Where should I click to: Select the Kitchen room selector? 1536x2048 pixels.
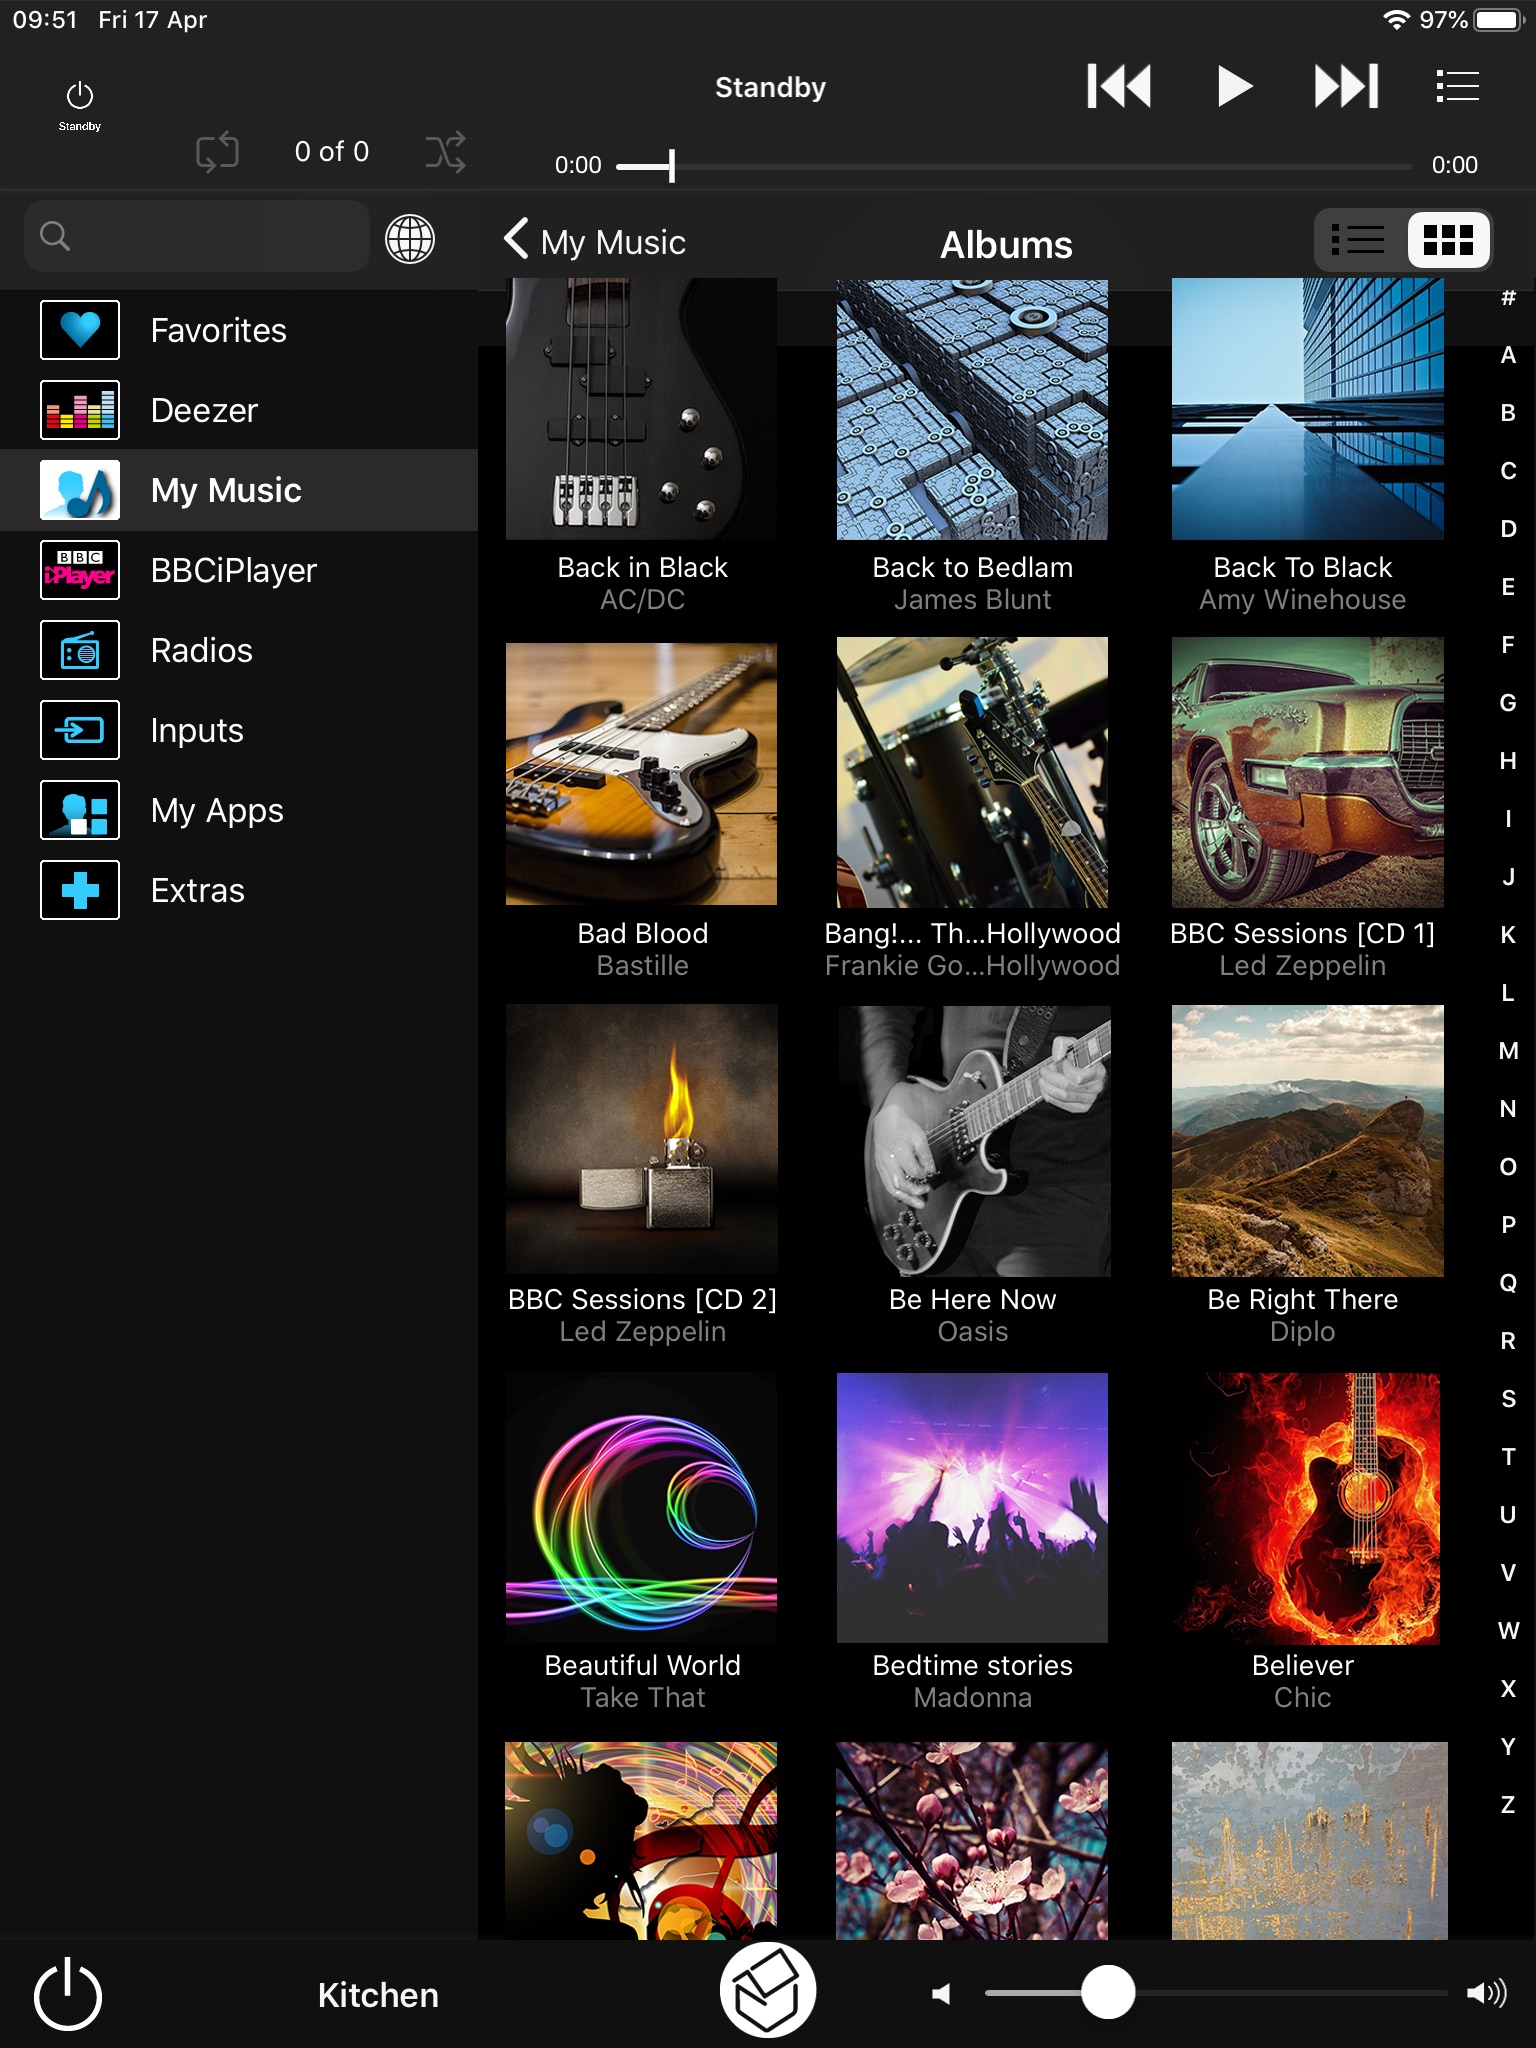378,1995
